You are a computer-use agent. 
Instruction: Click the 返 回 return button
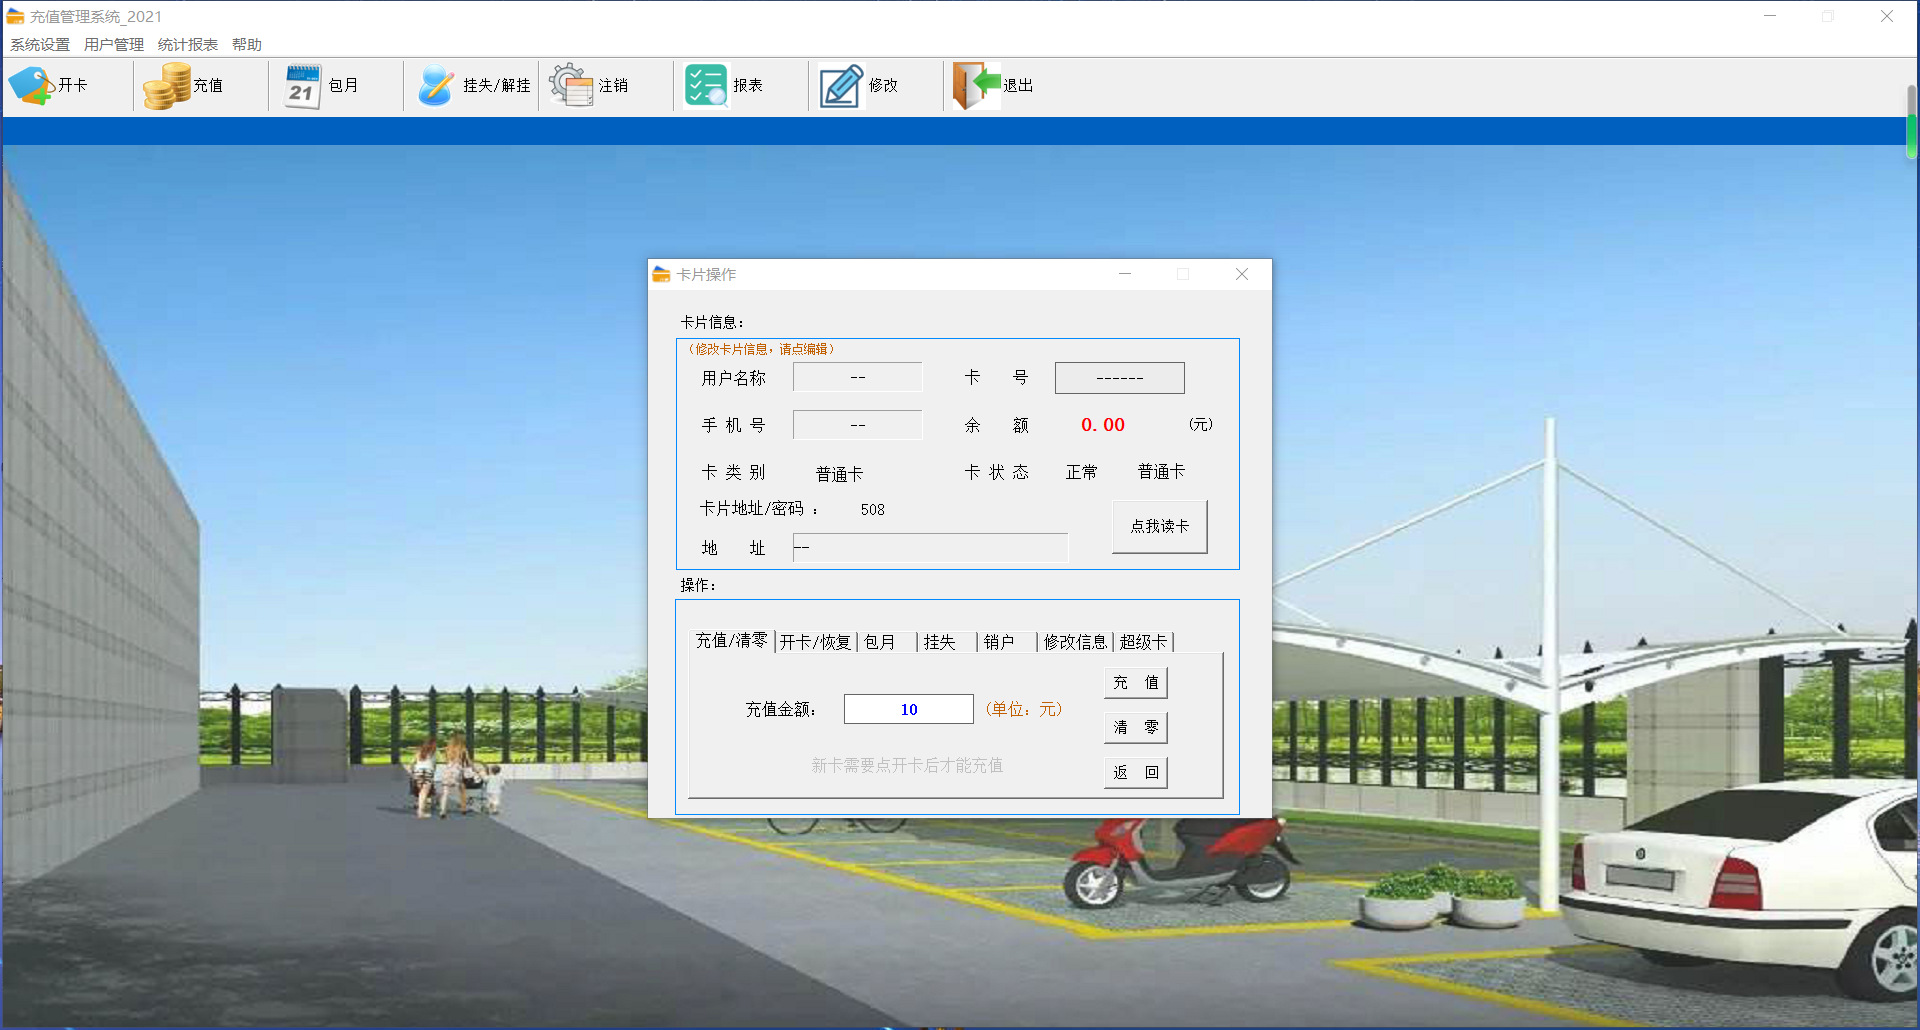pos(1136,772)
